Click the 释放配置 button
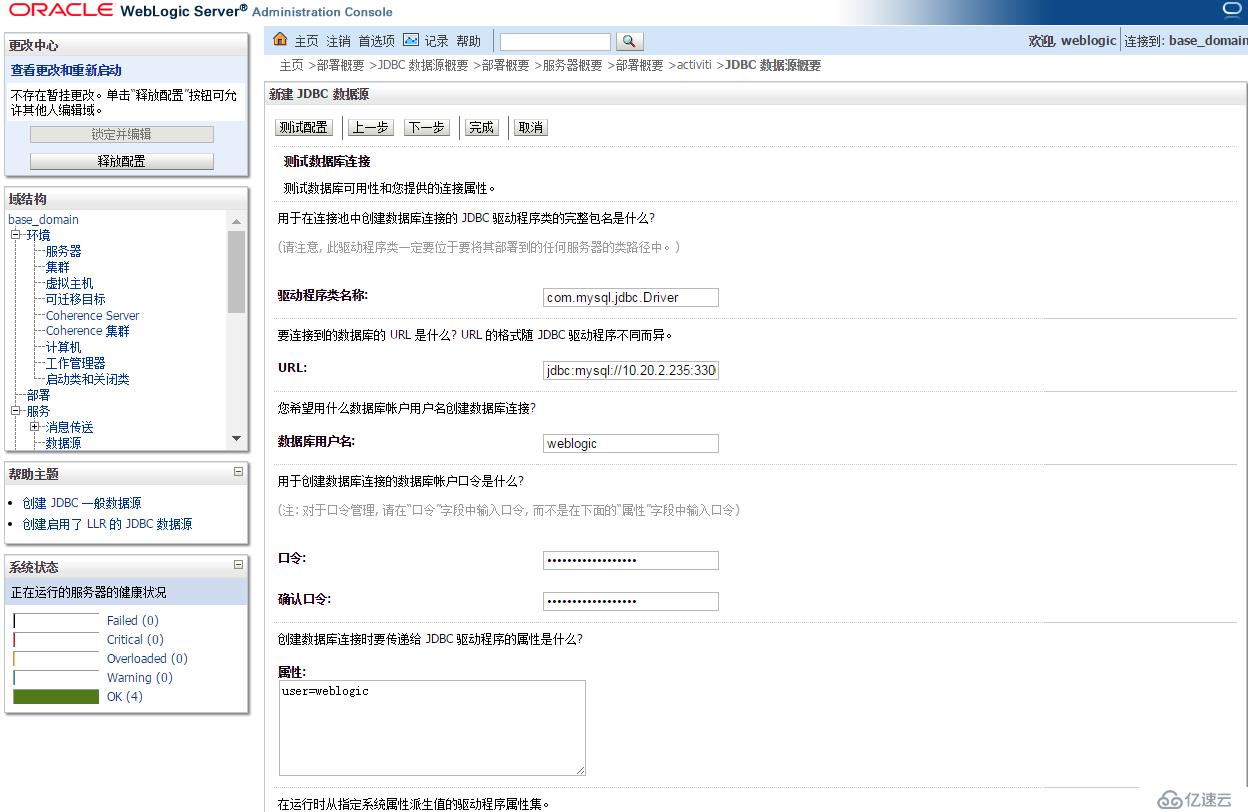This screenshot has height=812, width=1248. (122, 161)
